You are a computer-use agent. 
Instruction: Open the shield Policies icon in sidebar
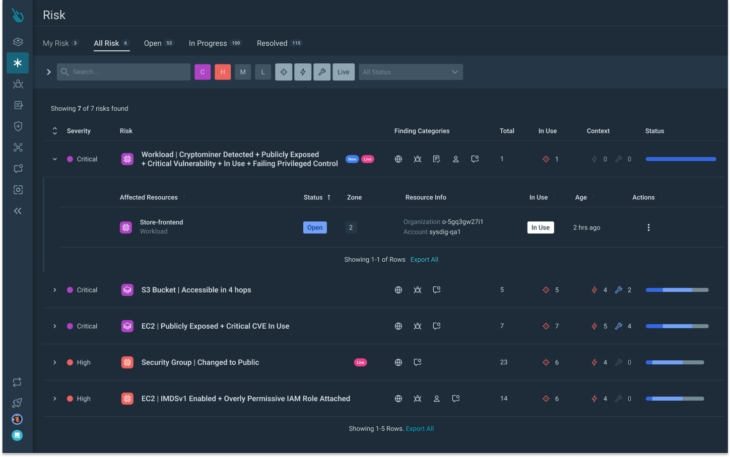point(18,126)
